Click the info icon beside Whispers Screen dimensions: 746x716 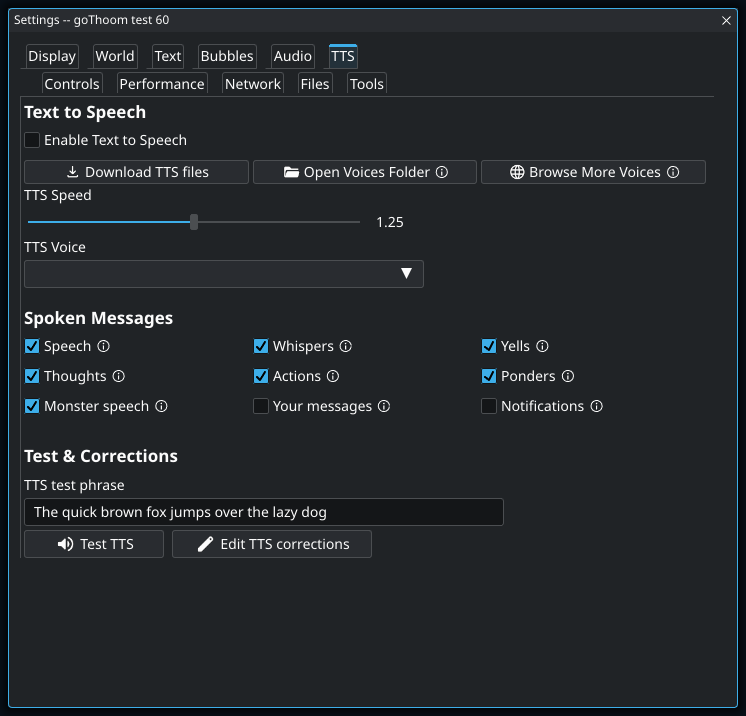coord(345,346)
